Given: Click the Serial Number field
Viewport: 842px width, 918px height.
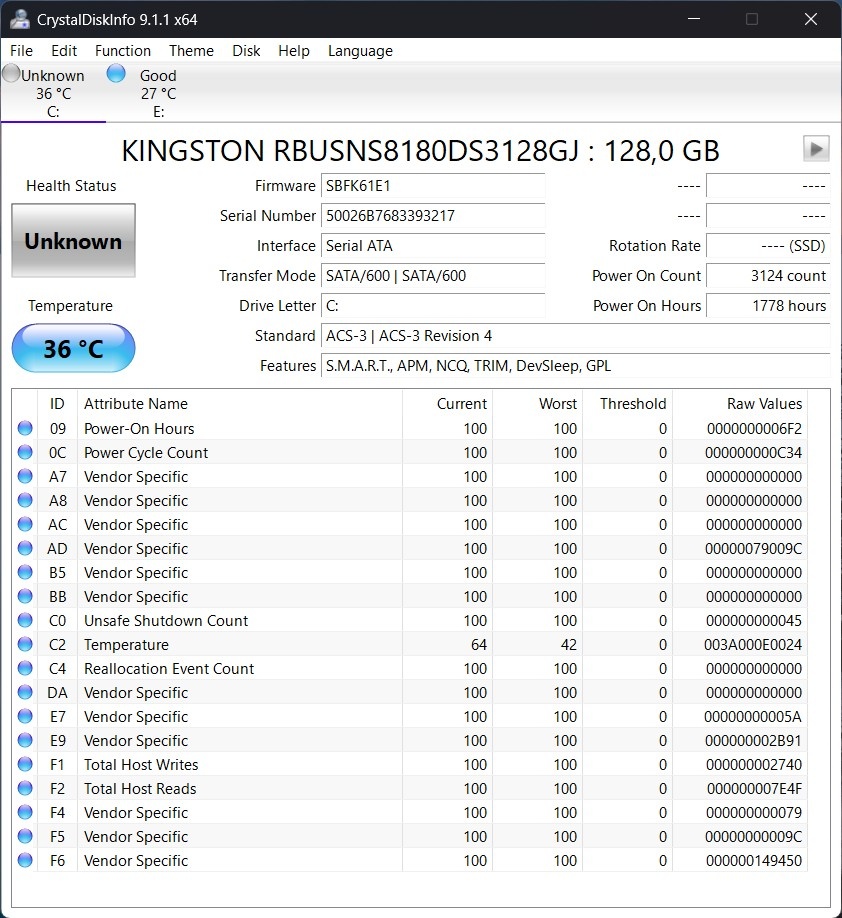Looking at the screenshot, I should 433,216.
